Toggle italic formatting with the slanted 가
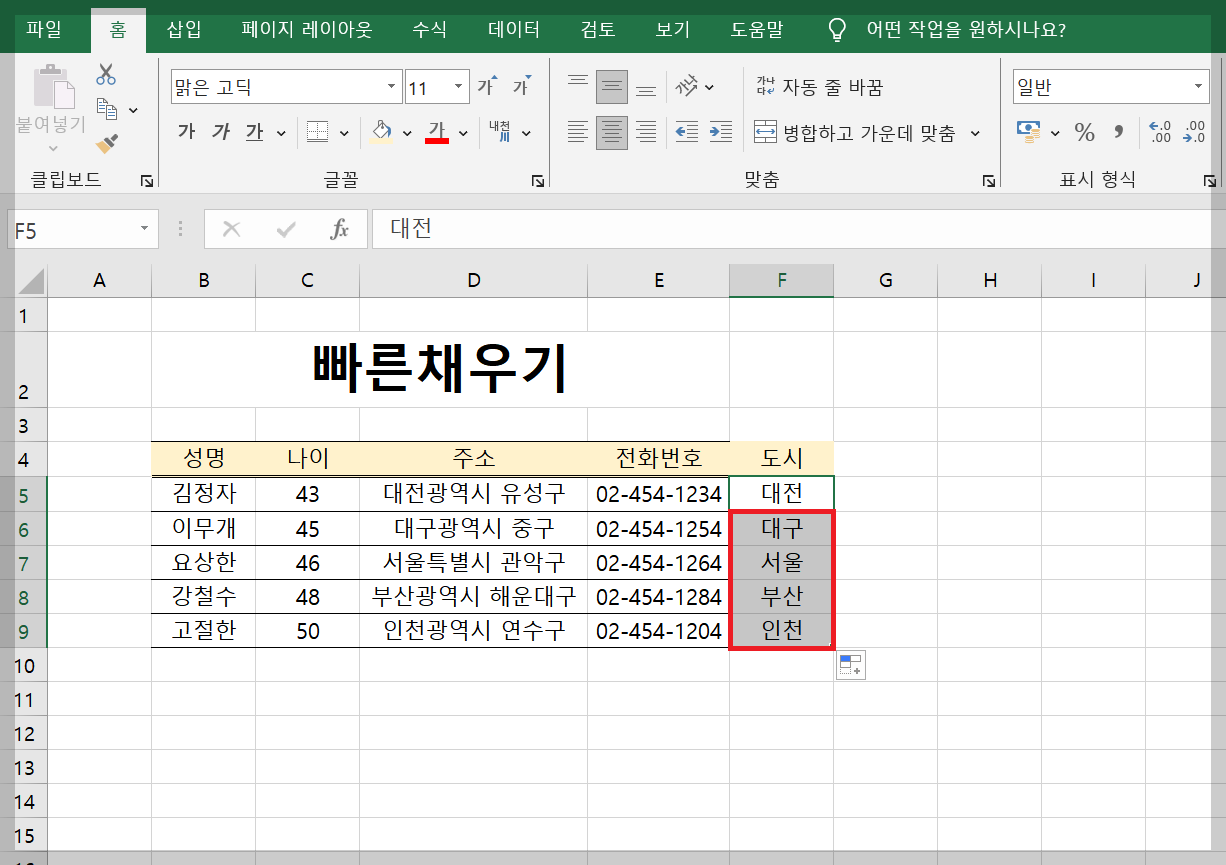This screenshot has height=865, width=1226. click(x=220, y=131)
